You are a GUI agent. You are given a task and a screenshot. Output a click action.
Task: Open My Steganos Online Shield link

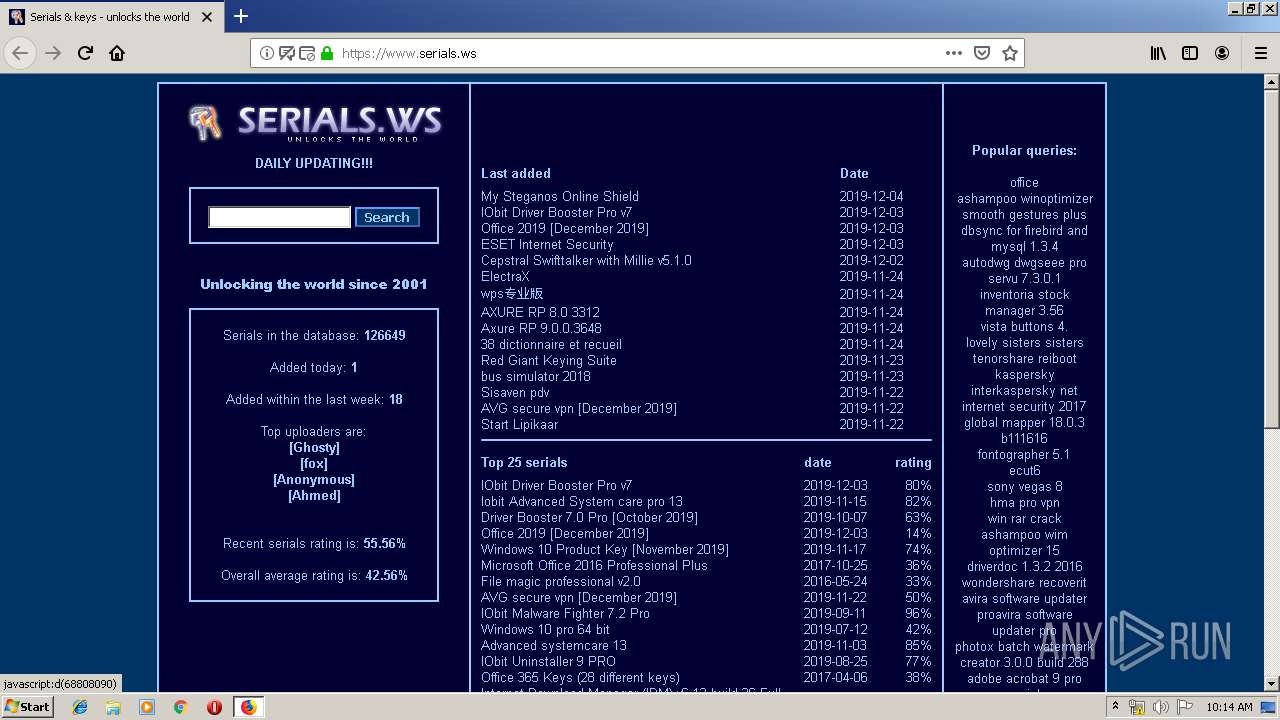point(560,196)
